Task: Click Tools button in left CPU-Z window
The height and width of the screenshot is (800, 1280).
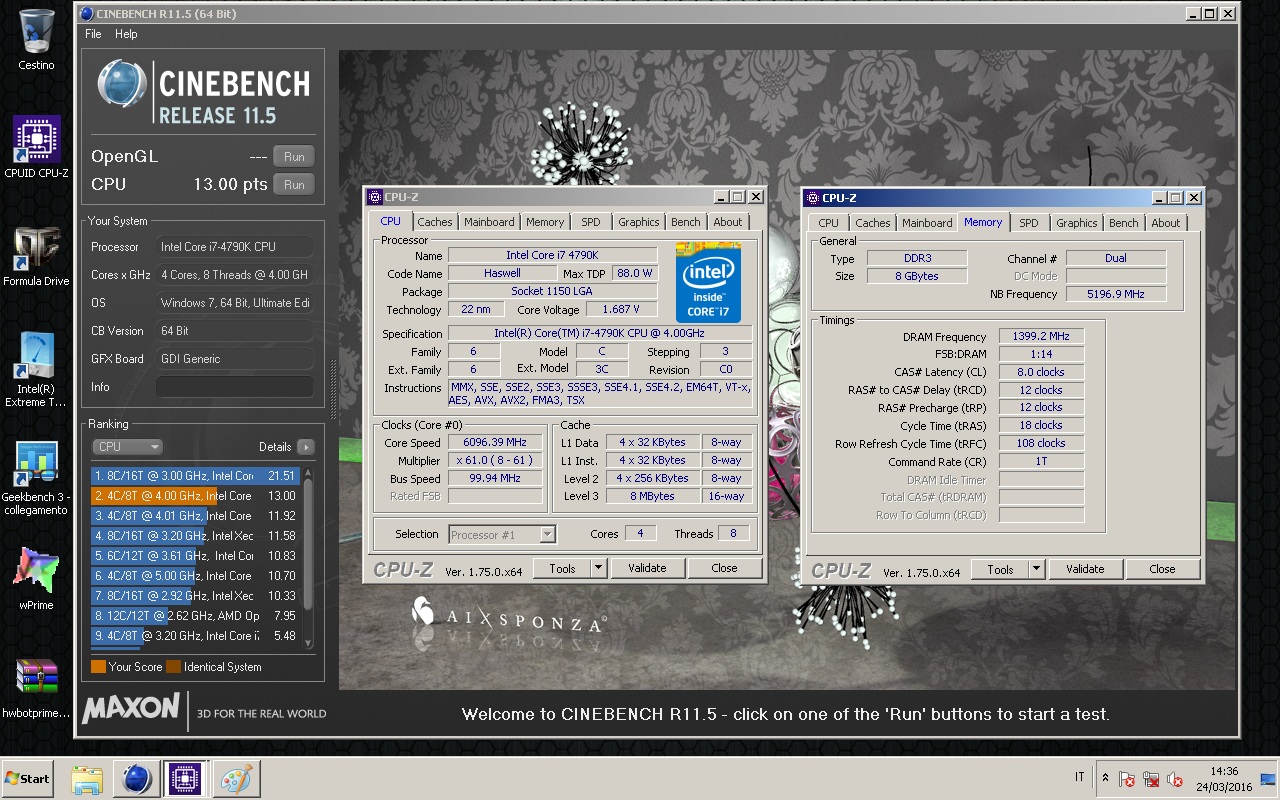Action: click(x=563, y=568)
